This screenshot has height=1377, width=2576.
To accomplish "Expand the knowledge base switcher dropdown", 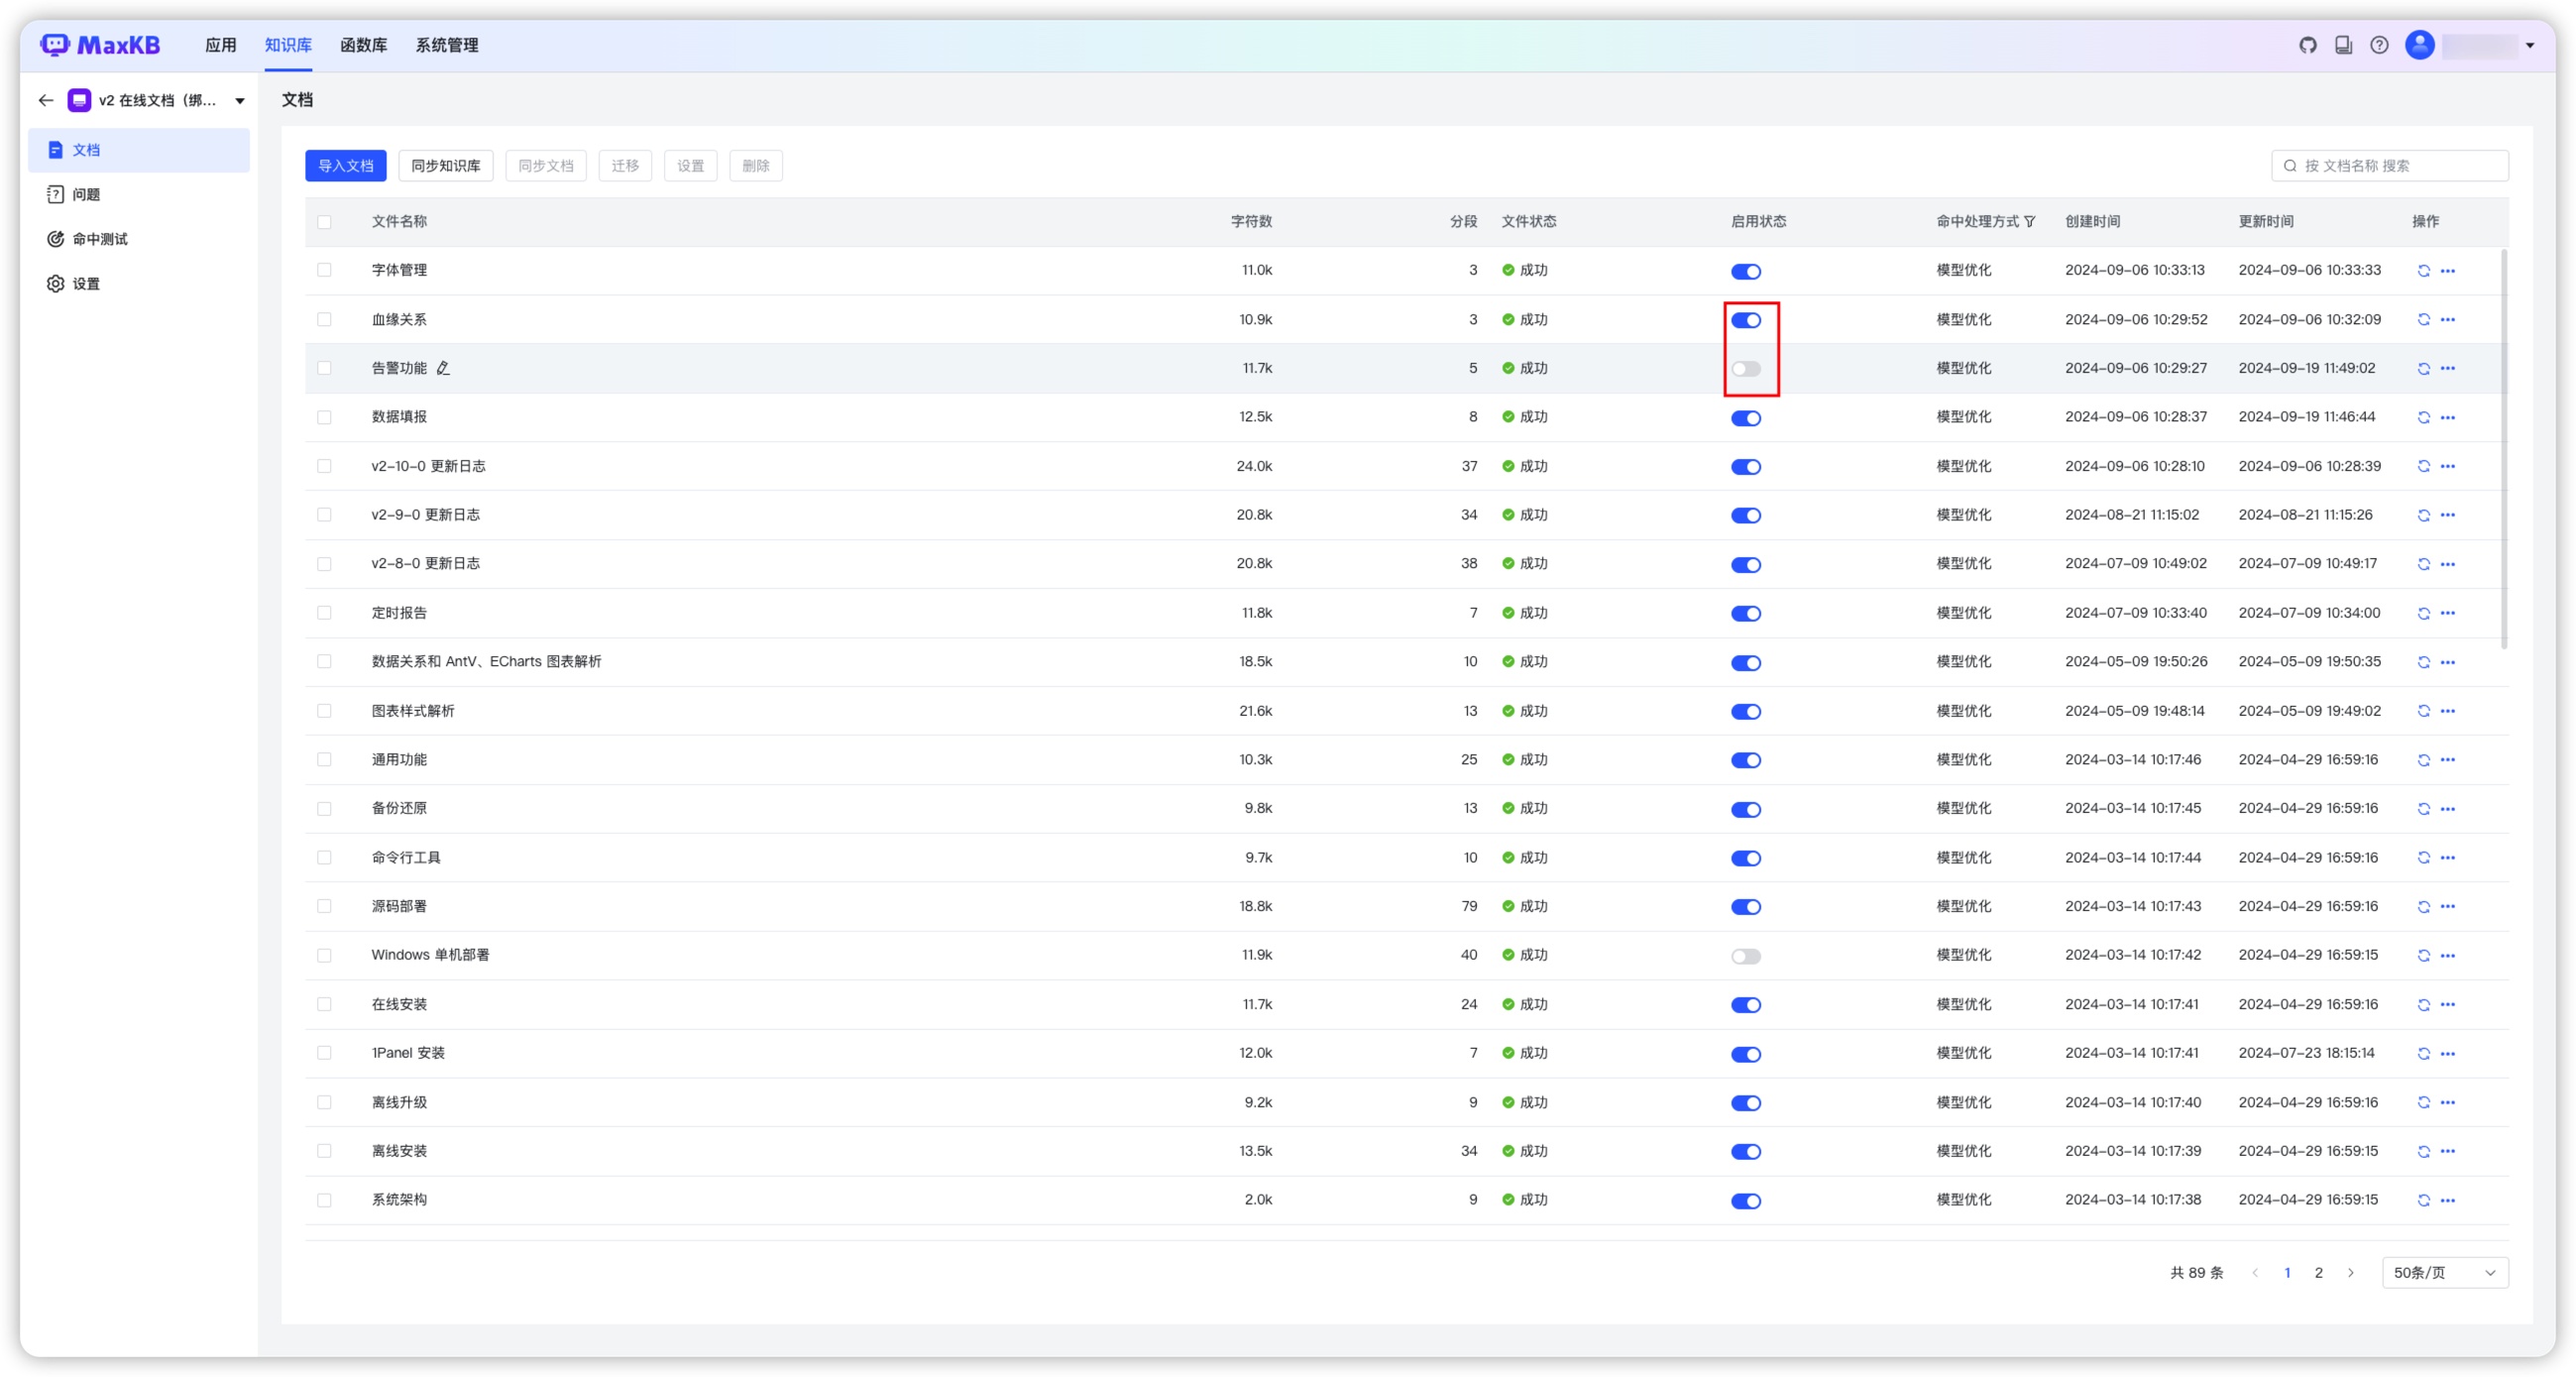I will tap(240, 101).
